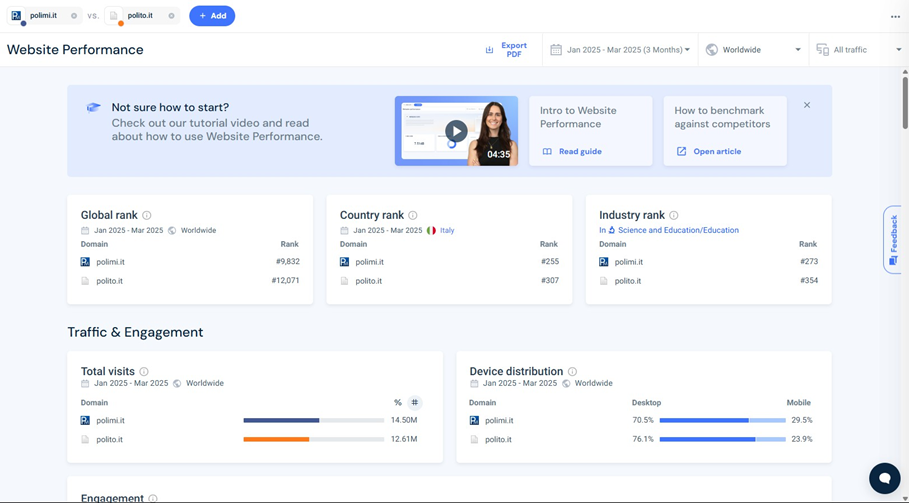Open info tooltip next to Global rank
Viewport: 909px width, 503px height.
(x=147, y=215)
